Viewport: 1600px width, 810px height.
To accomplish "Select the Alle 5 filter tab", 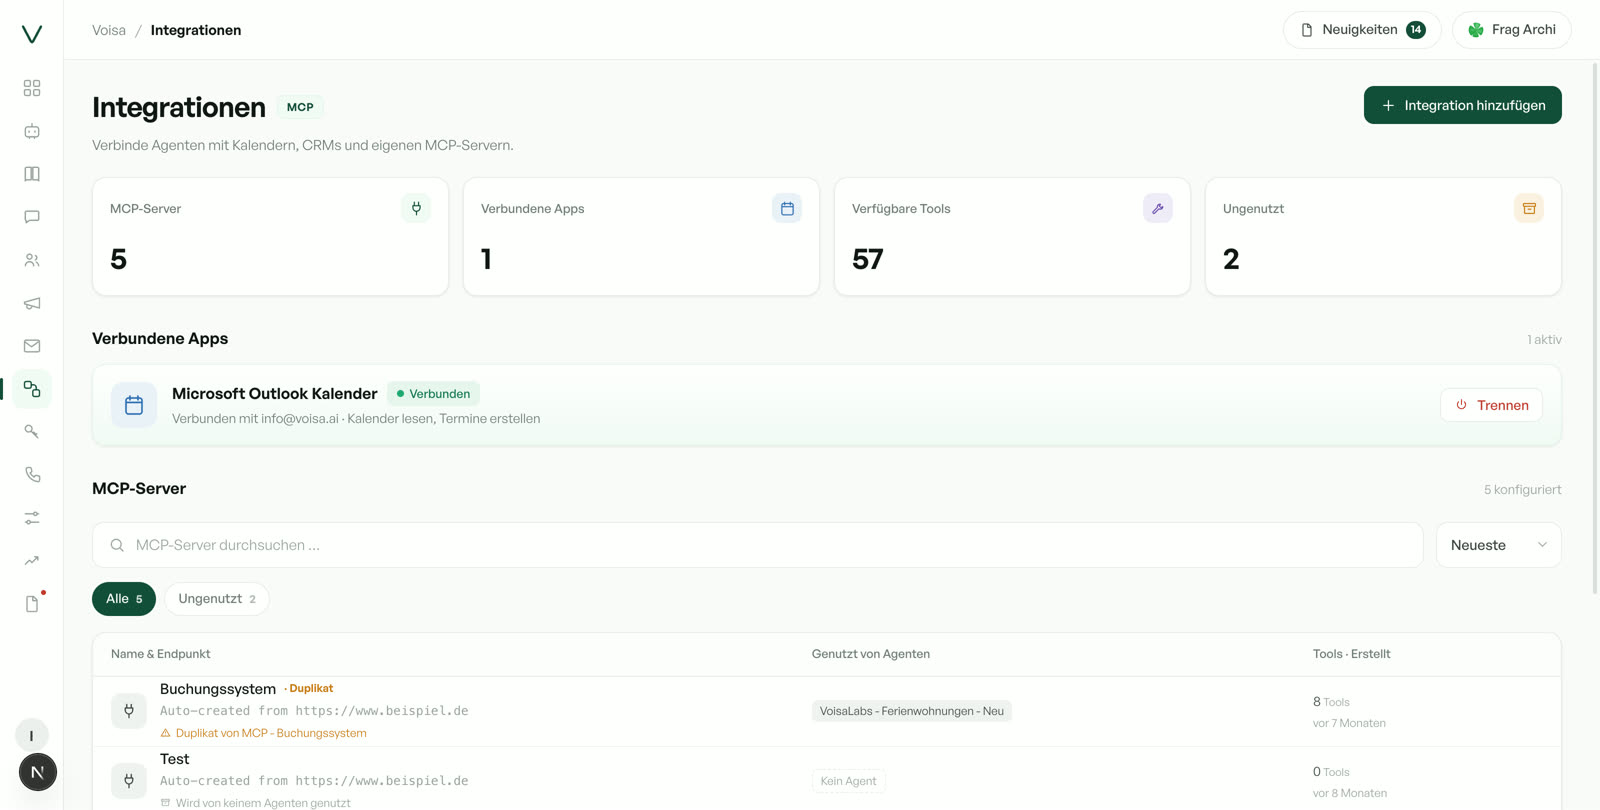I will [x=124, y=599].
